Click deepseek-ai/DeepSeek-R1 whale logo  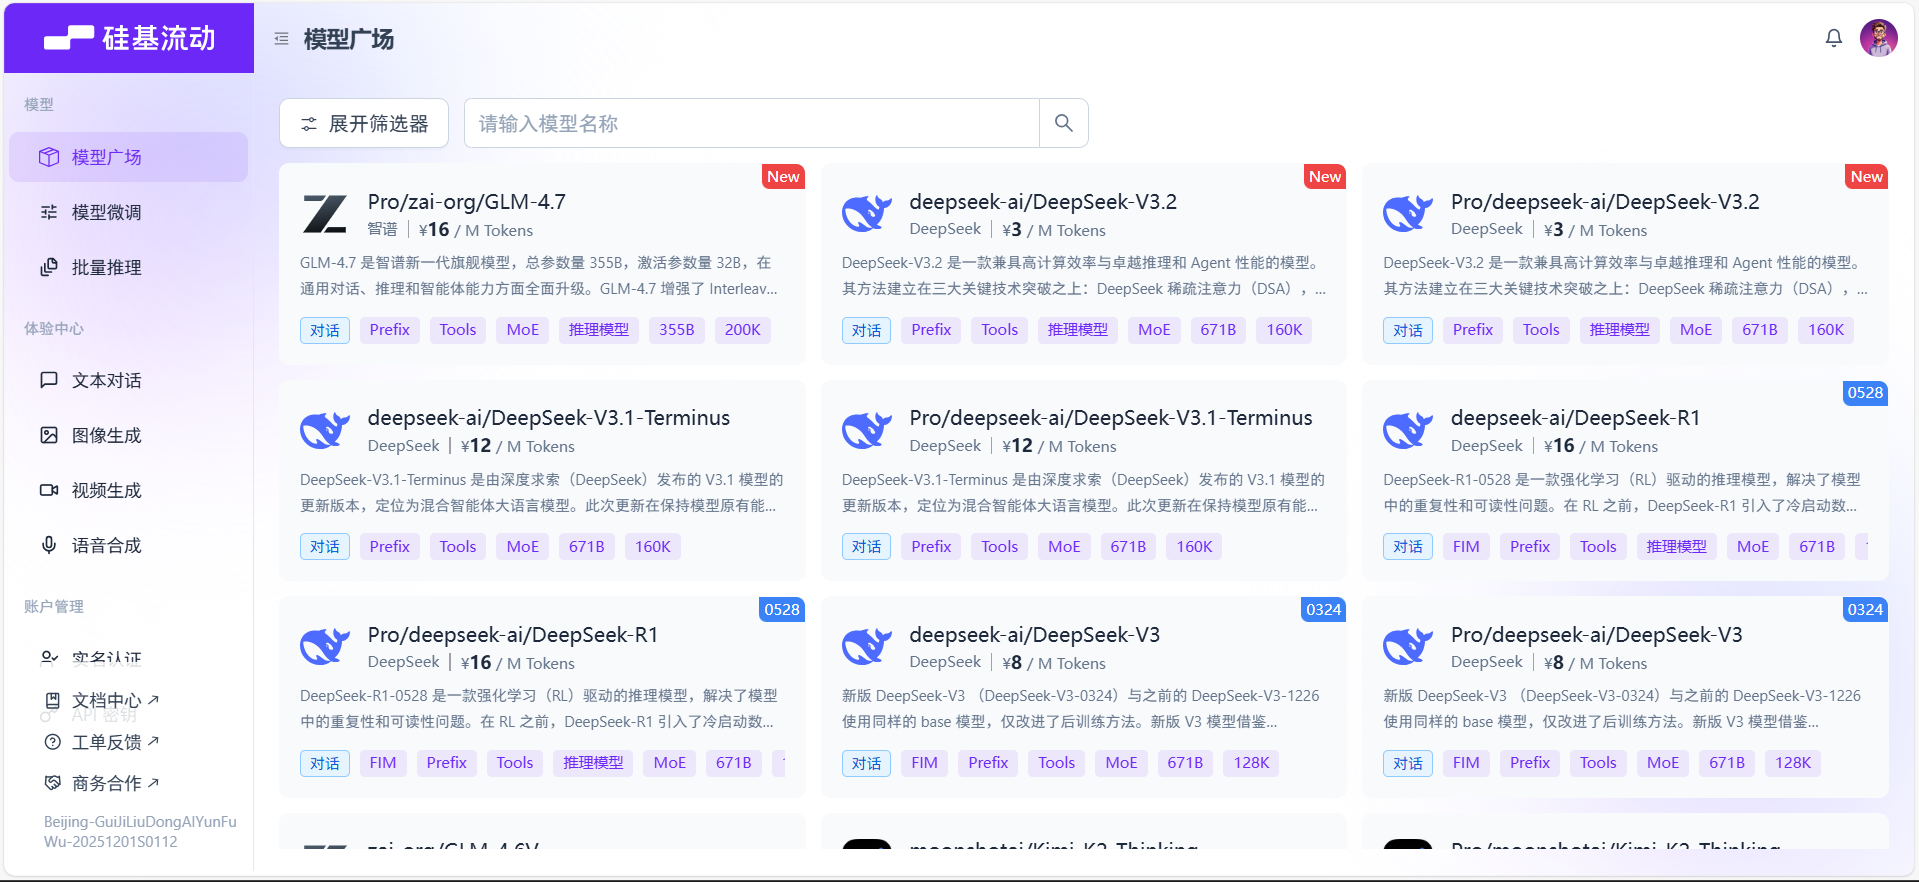1408,430
